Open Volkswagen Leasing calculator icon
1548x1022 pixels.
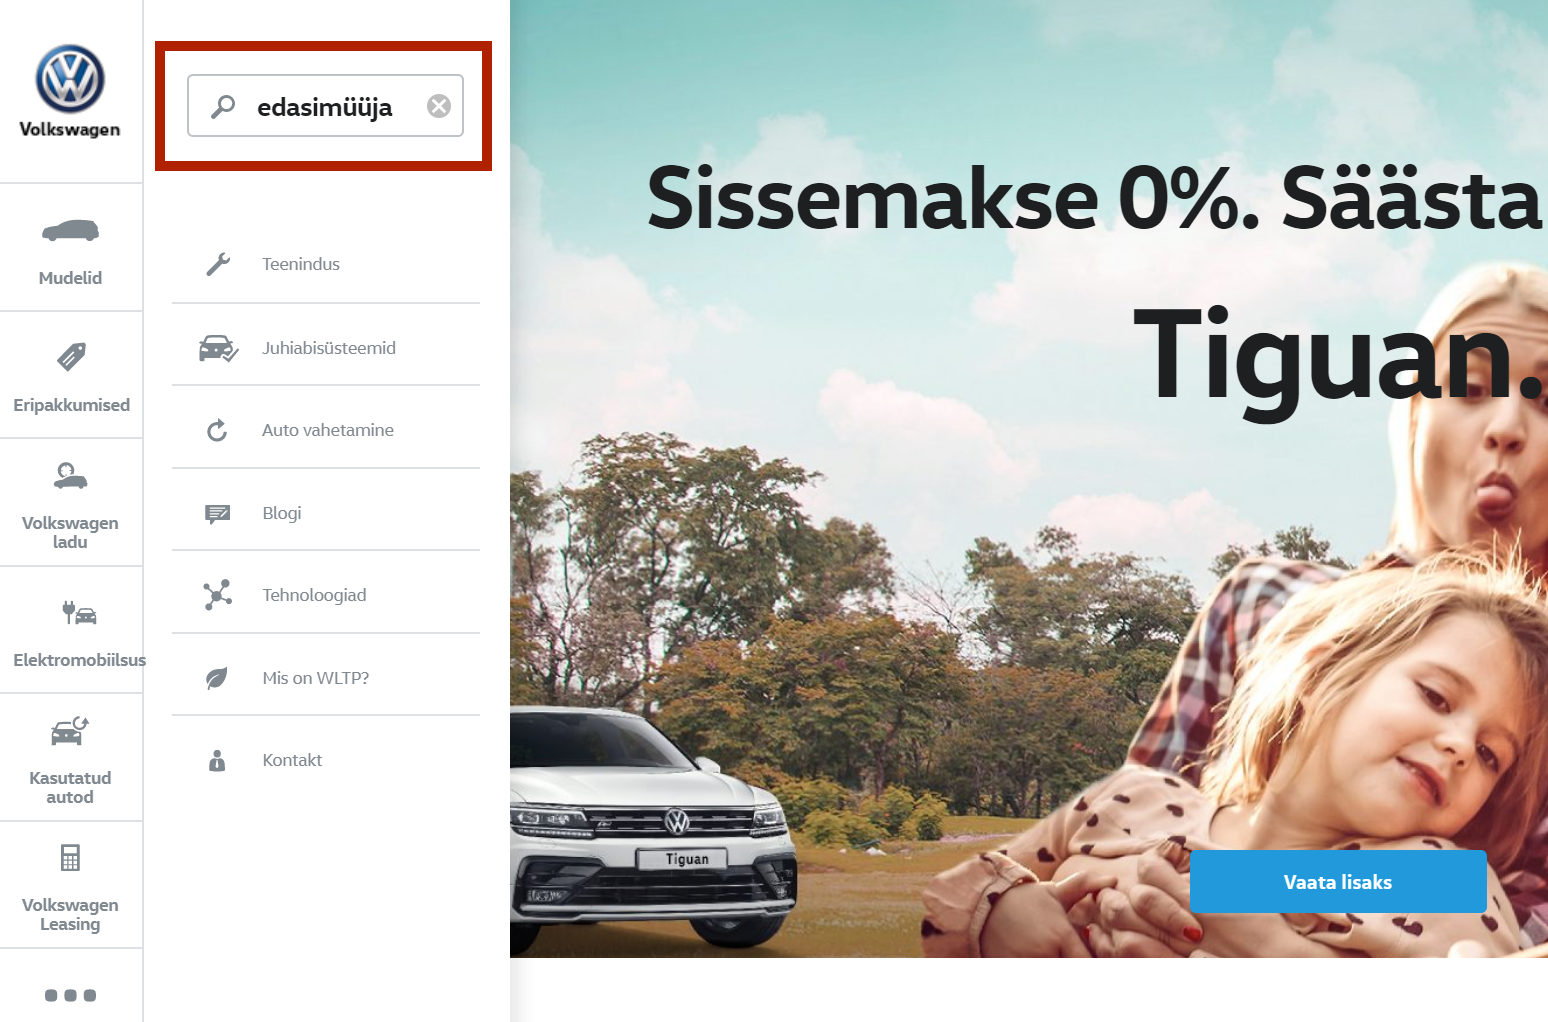[x=70, y=858]
